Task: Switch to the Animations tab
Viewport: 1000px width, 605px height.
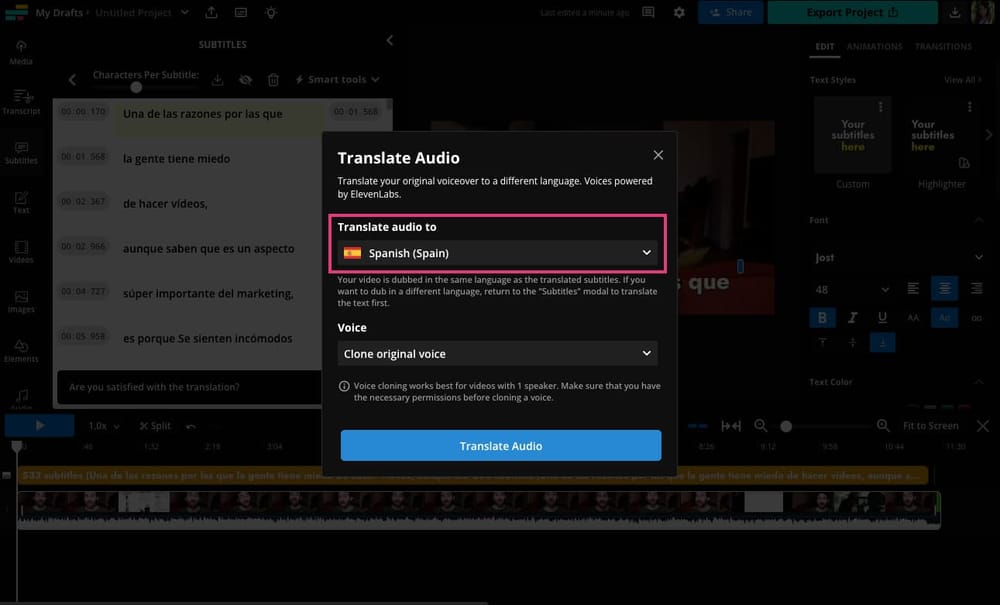Action: [875, 46]
